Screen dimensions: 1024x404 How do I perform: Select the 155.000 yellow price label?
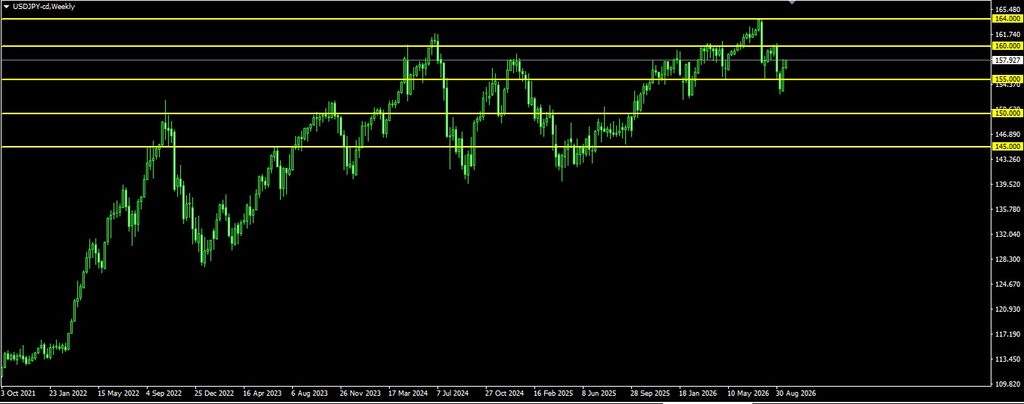[1007, 79]
